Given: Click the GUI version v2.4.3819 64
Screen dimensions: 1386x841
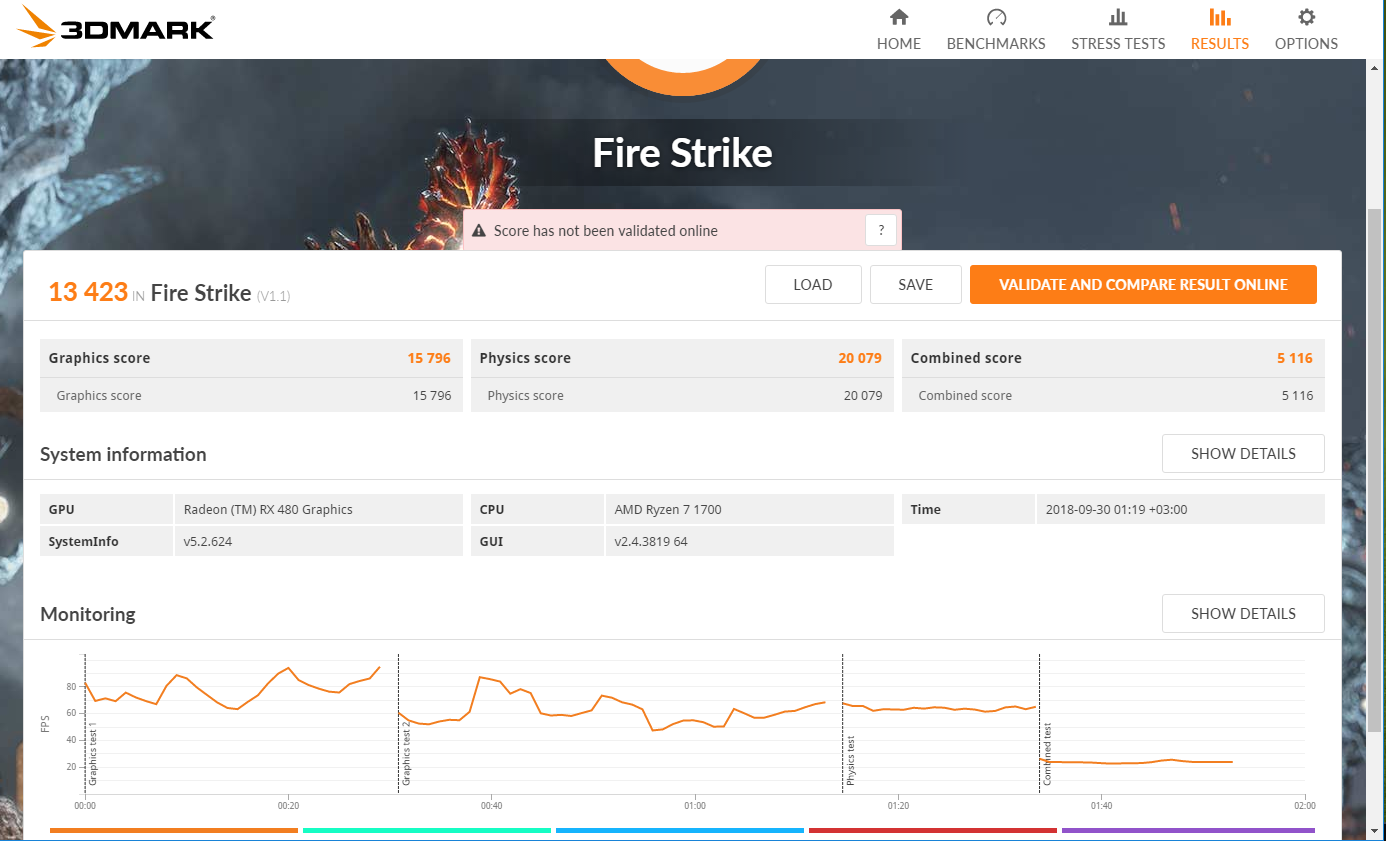Looking at the screenshot, I should tap(651, 541).
